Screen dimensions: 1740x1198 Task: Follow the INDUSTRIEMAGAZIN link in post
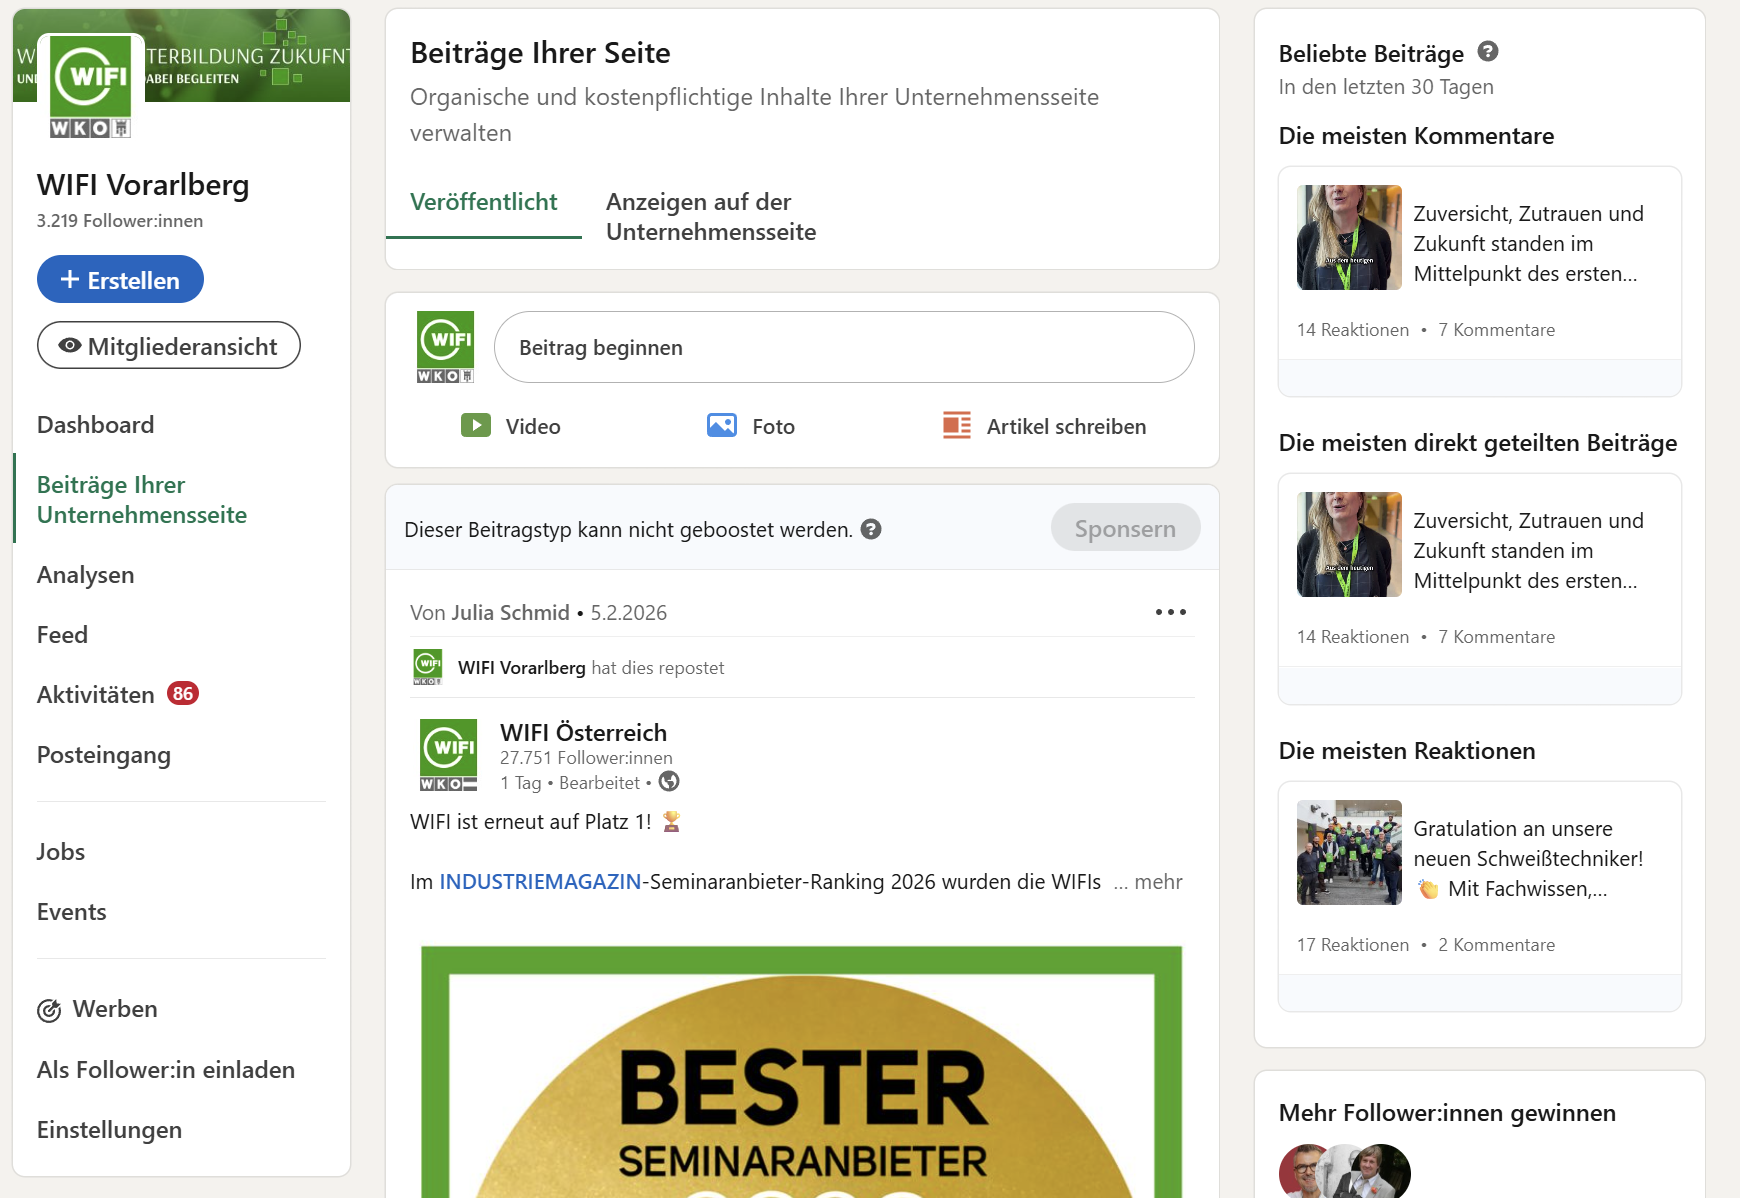coord(540,882)
